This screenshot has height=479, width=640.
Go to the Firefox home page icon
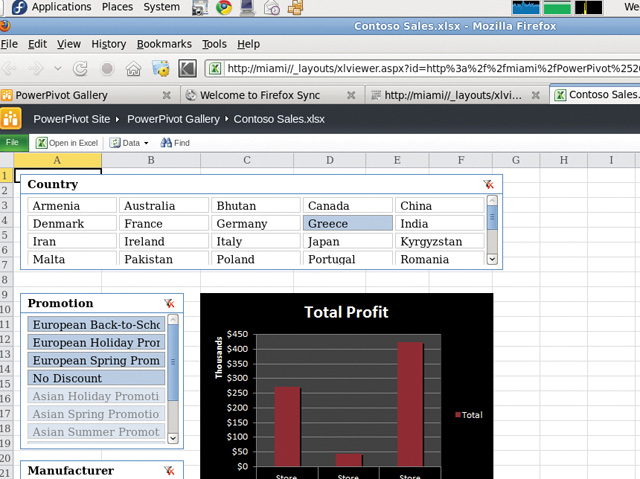[133, 69]
